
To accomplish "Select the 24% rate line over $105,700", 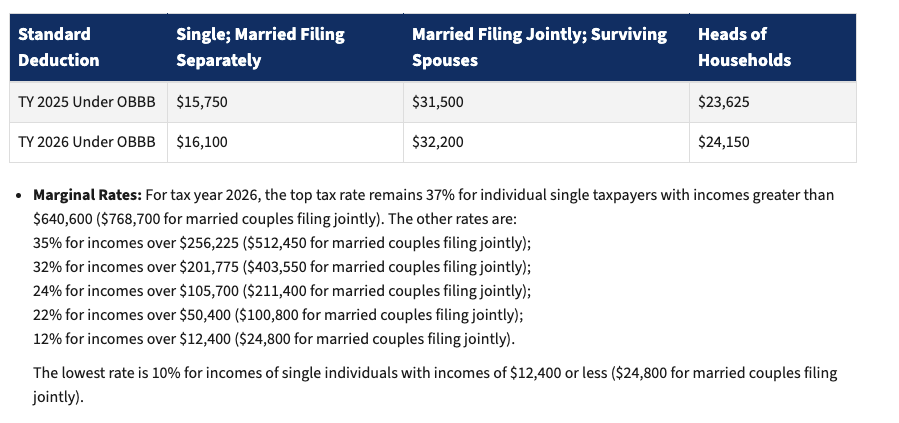I will point(281,291).
